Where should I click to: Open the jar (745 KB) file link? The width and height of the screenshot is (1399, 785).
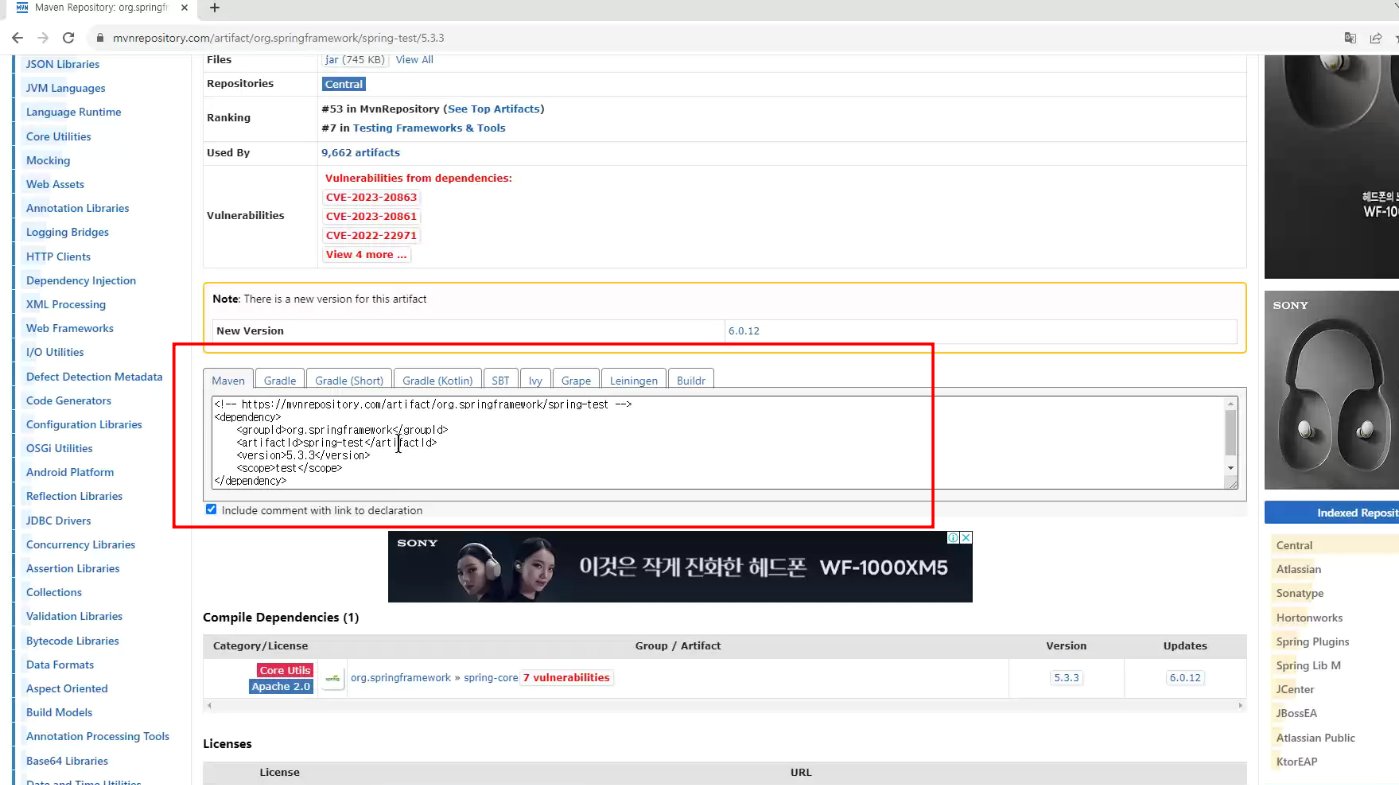point(354,60)
